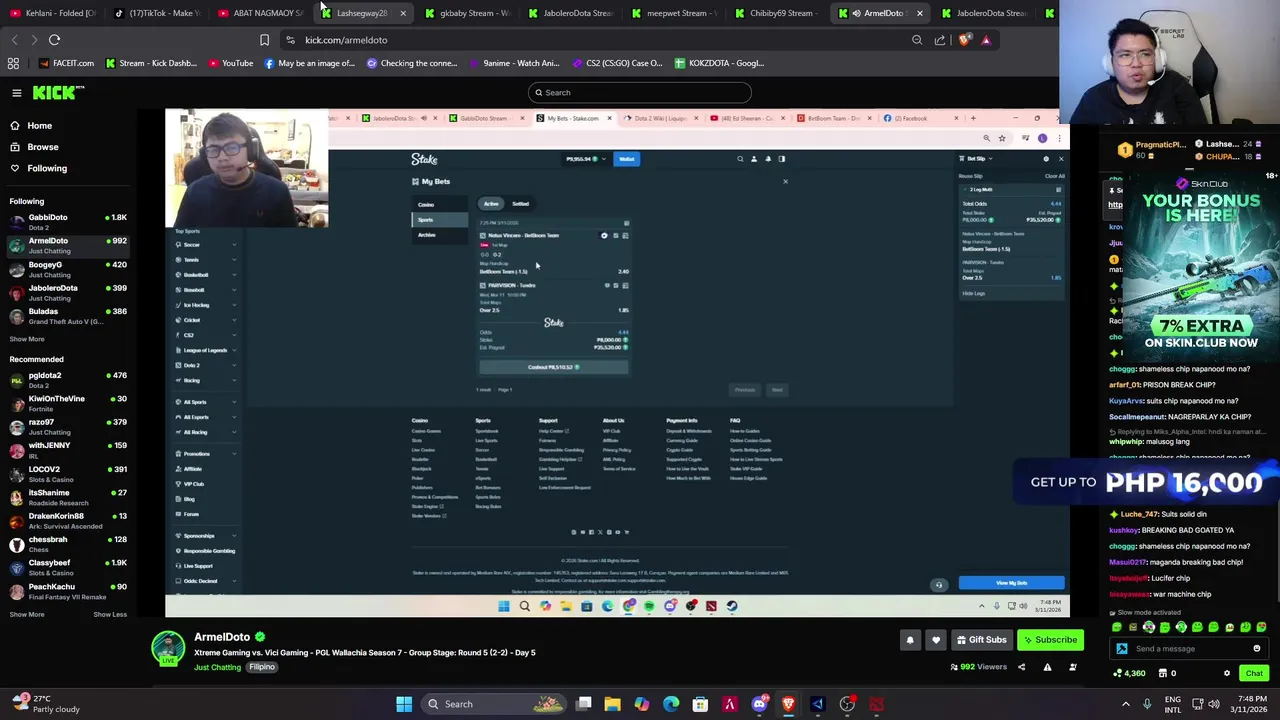Open the Kick hamburger sidebar menu

click(17, 92)
